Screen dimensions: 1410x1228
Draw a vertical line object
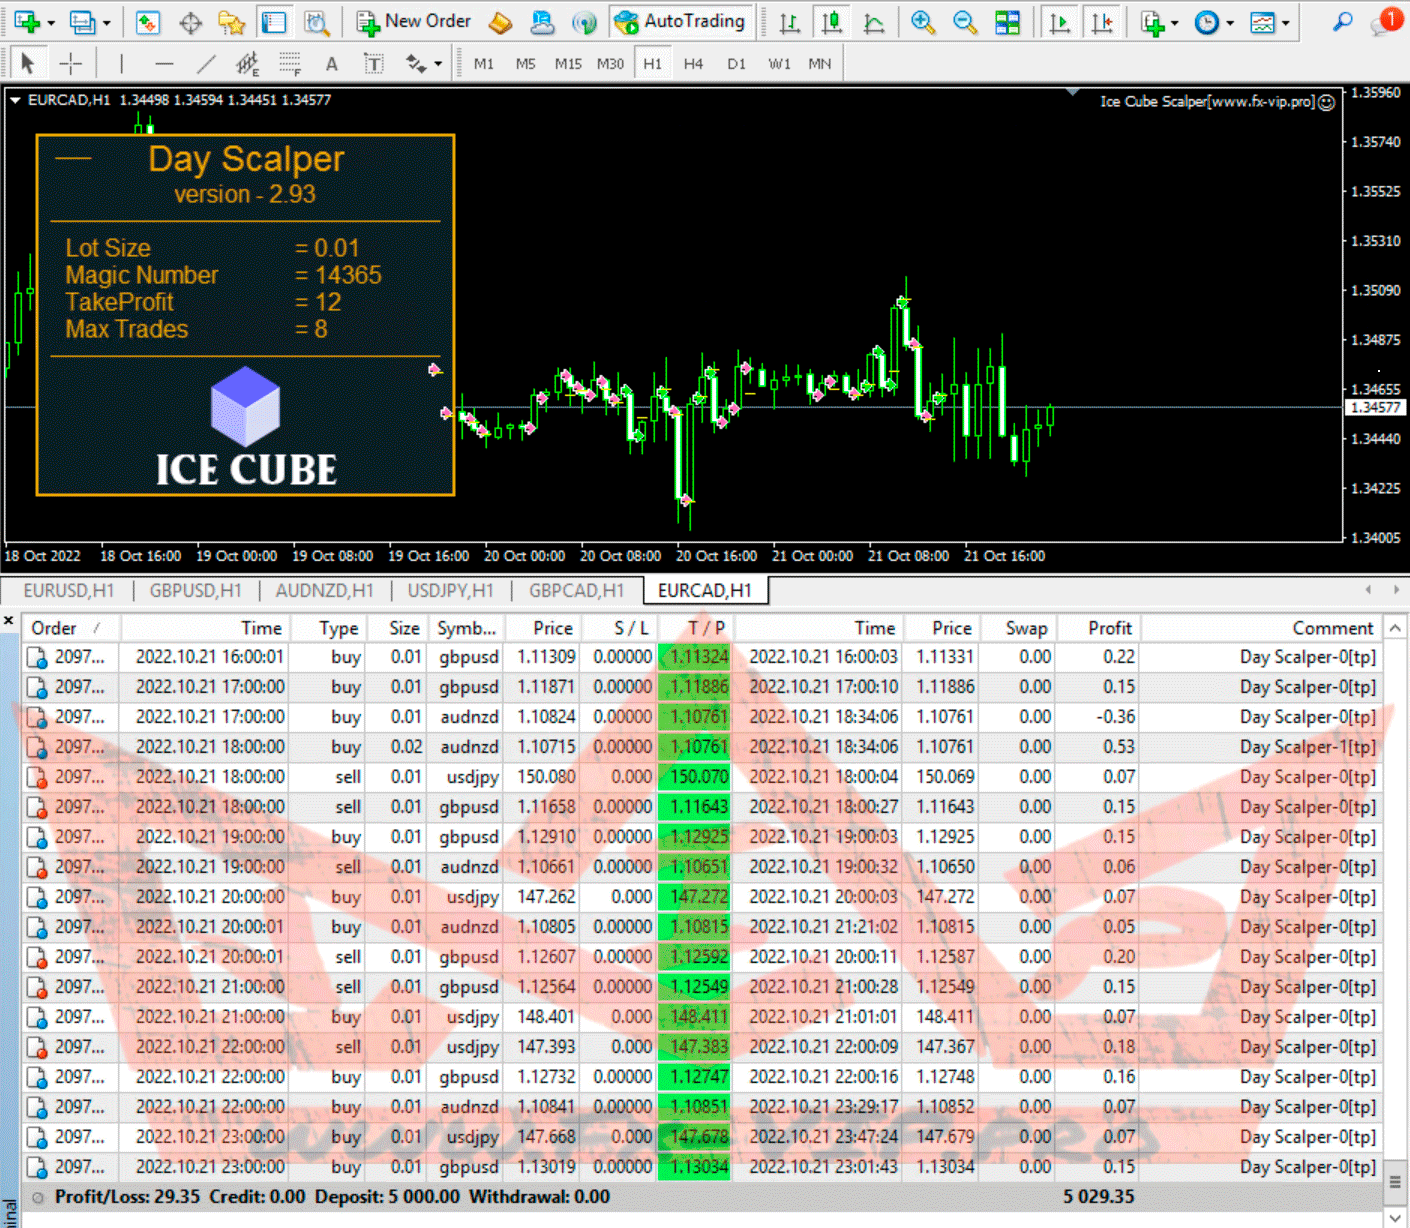[121, 64]
